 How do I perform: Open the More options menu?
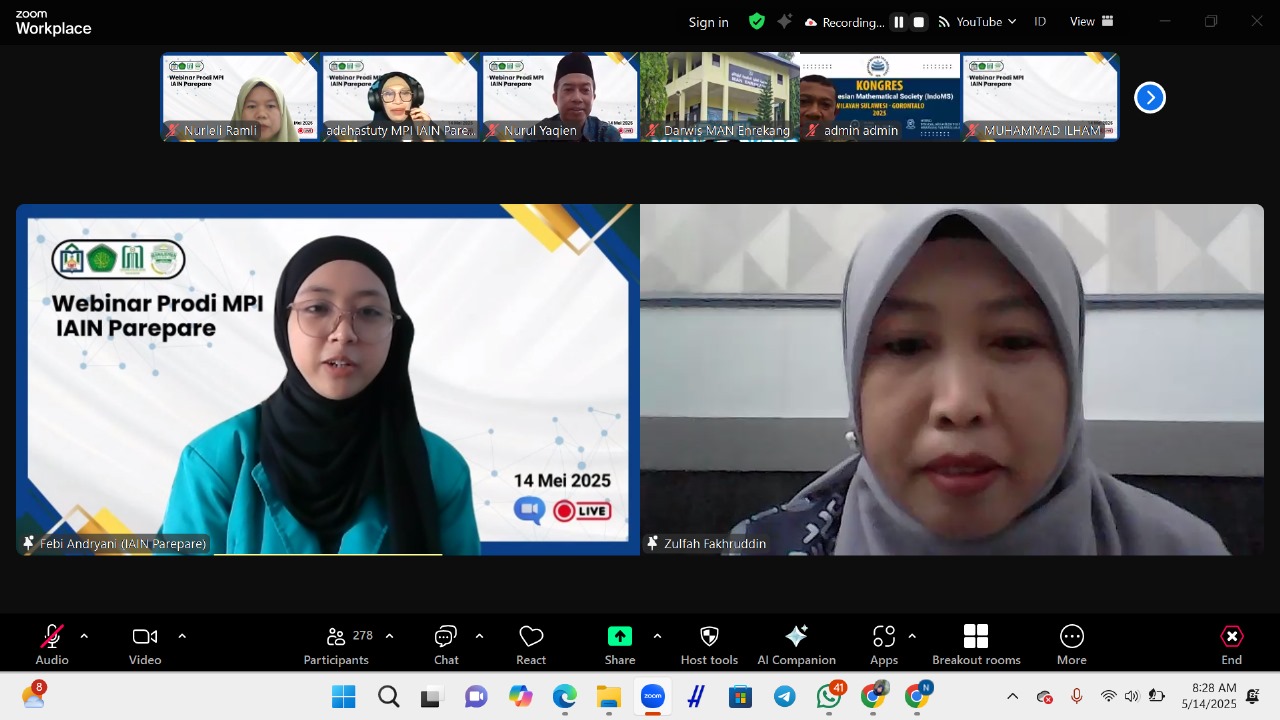1071,644
